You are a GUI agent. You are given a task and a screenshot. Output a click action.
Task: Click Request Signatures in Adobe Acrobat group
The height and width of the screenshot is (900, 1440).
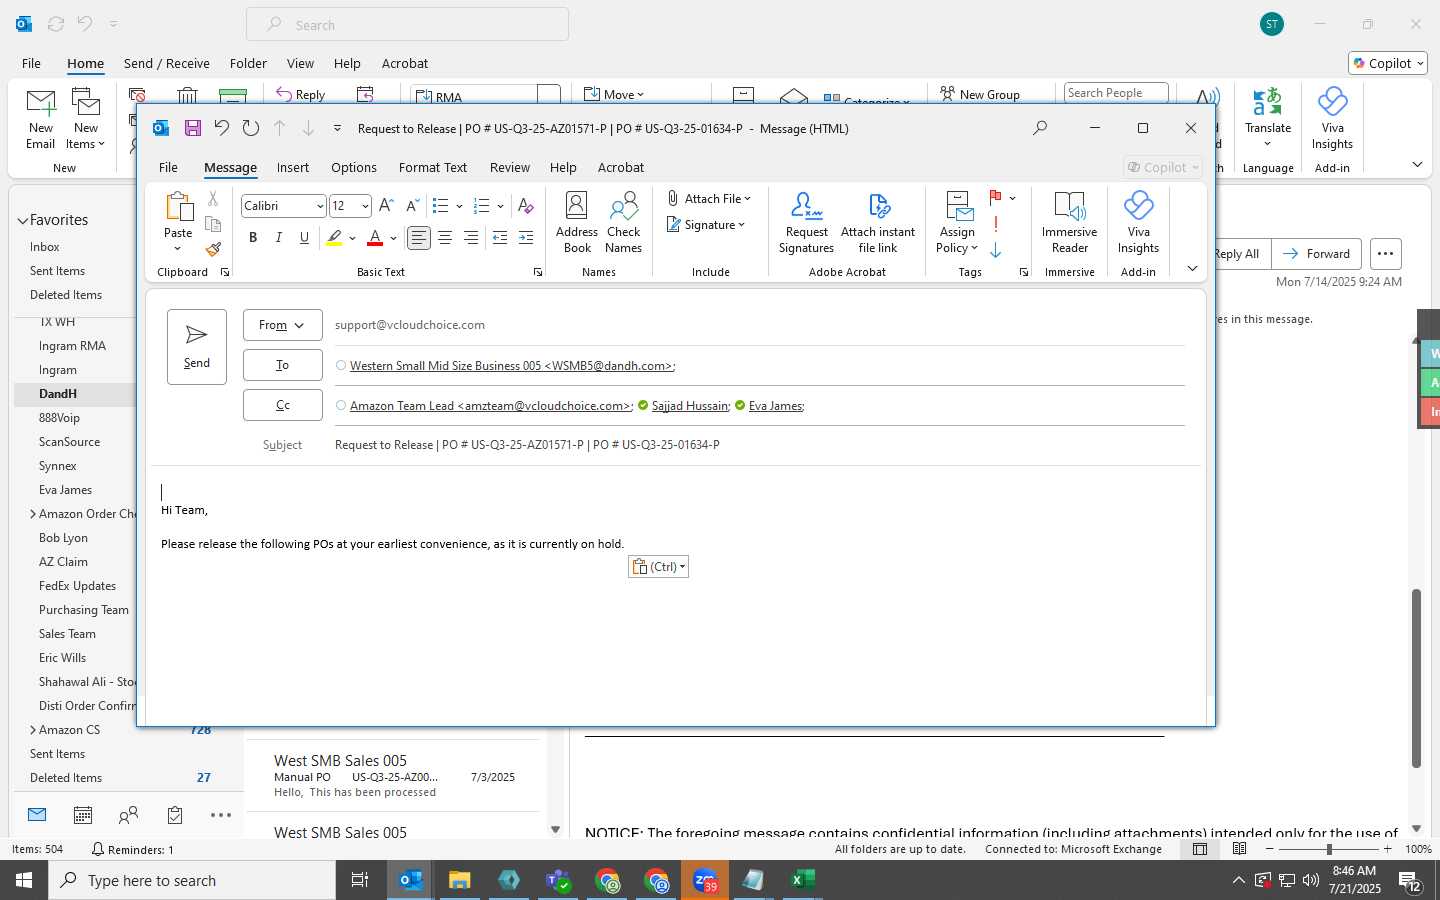click(x=806, y=223)
